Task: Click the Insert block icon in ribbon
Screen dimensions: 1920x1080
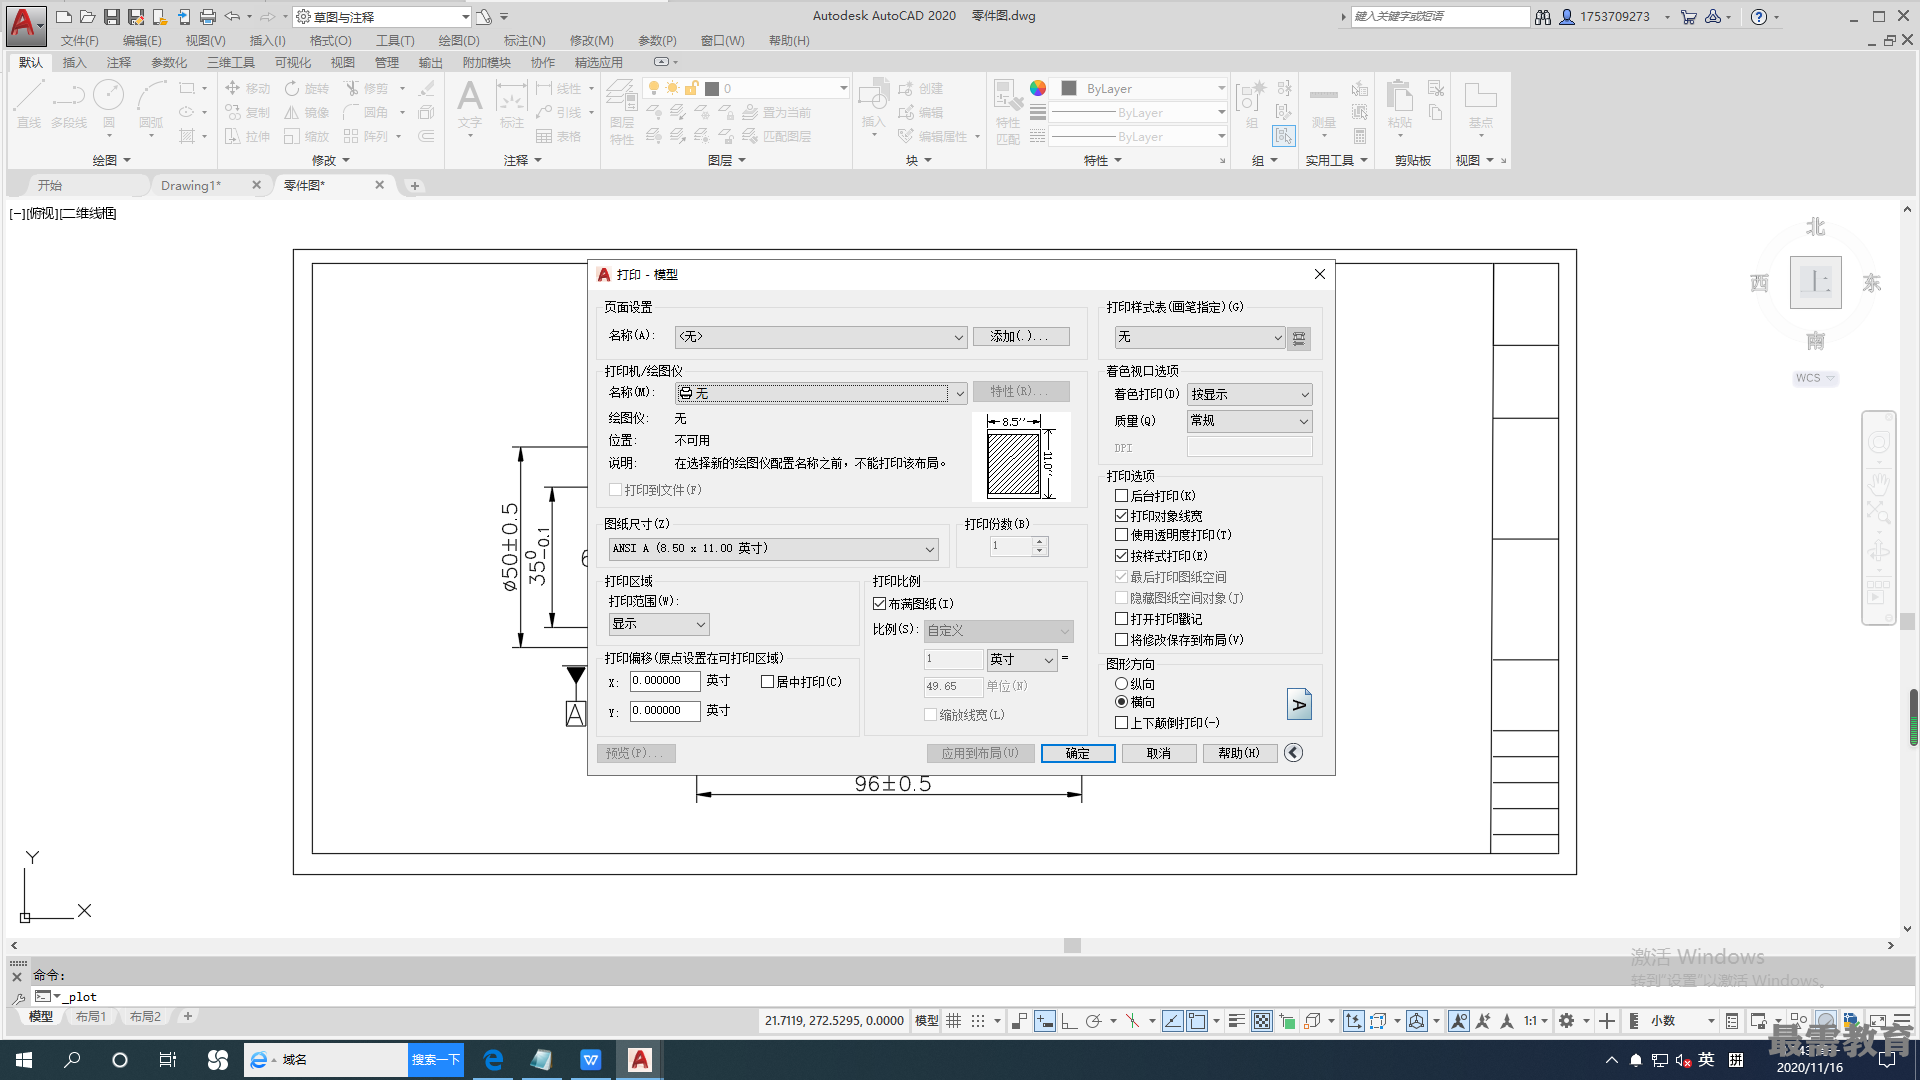Action: click(x=873, y=104)
